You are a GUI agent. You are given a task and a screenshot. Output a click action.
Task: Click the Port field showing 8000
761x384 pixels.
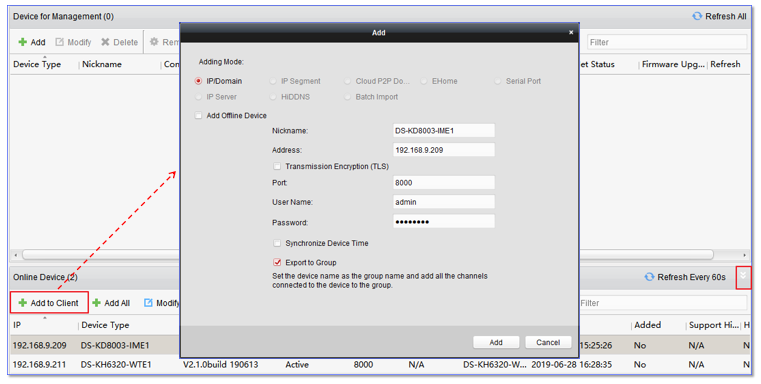pyautogui.click(x=444, y=183)
